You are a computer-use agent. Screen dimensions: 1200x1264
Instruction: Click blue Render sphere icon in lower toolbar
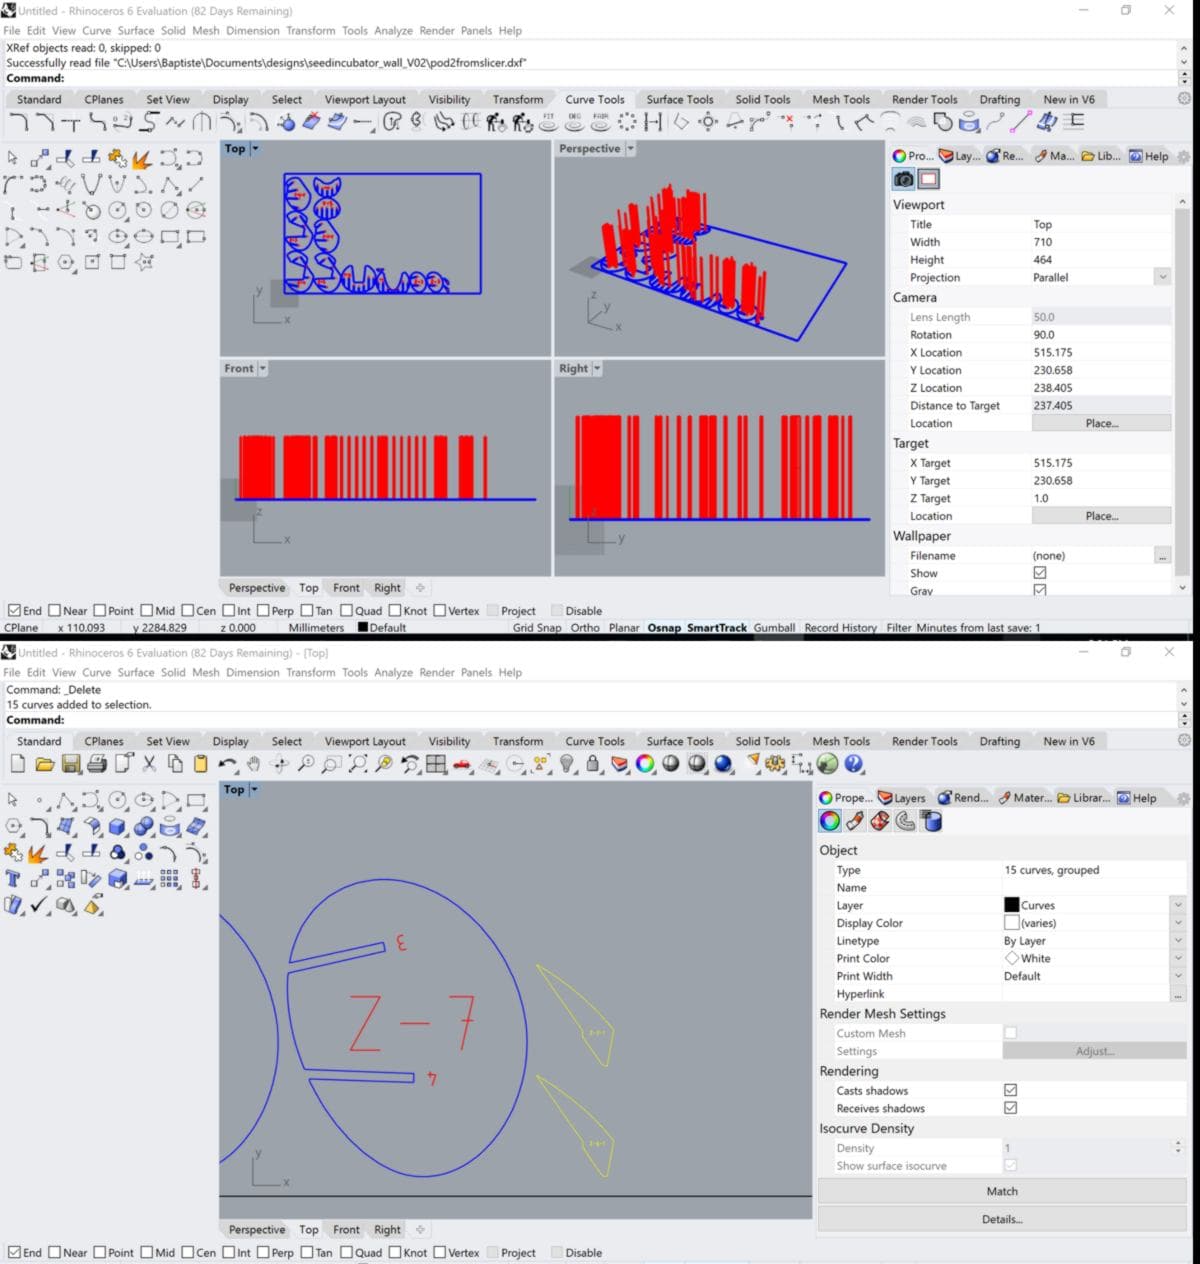(x=723, y=764)
